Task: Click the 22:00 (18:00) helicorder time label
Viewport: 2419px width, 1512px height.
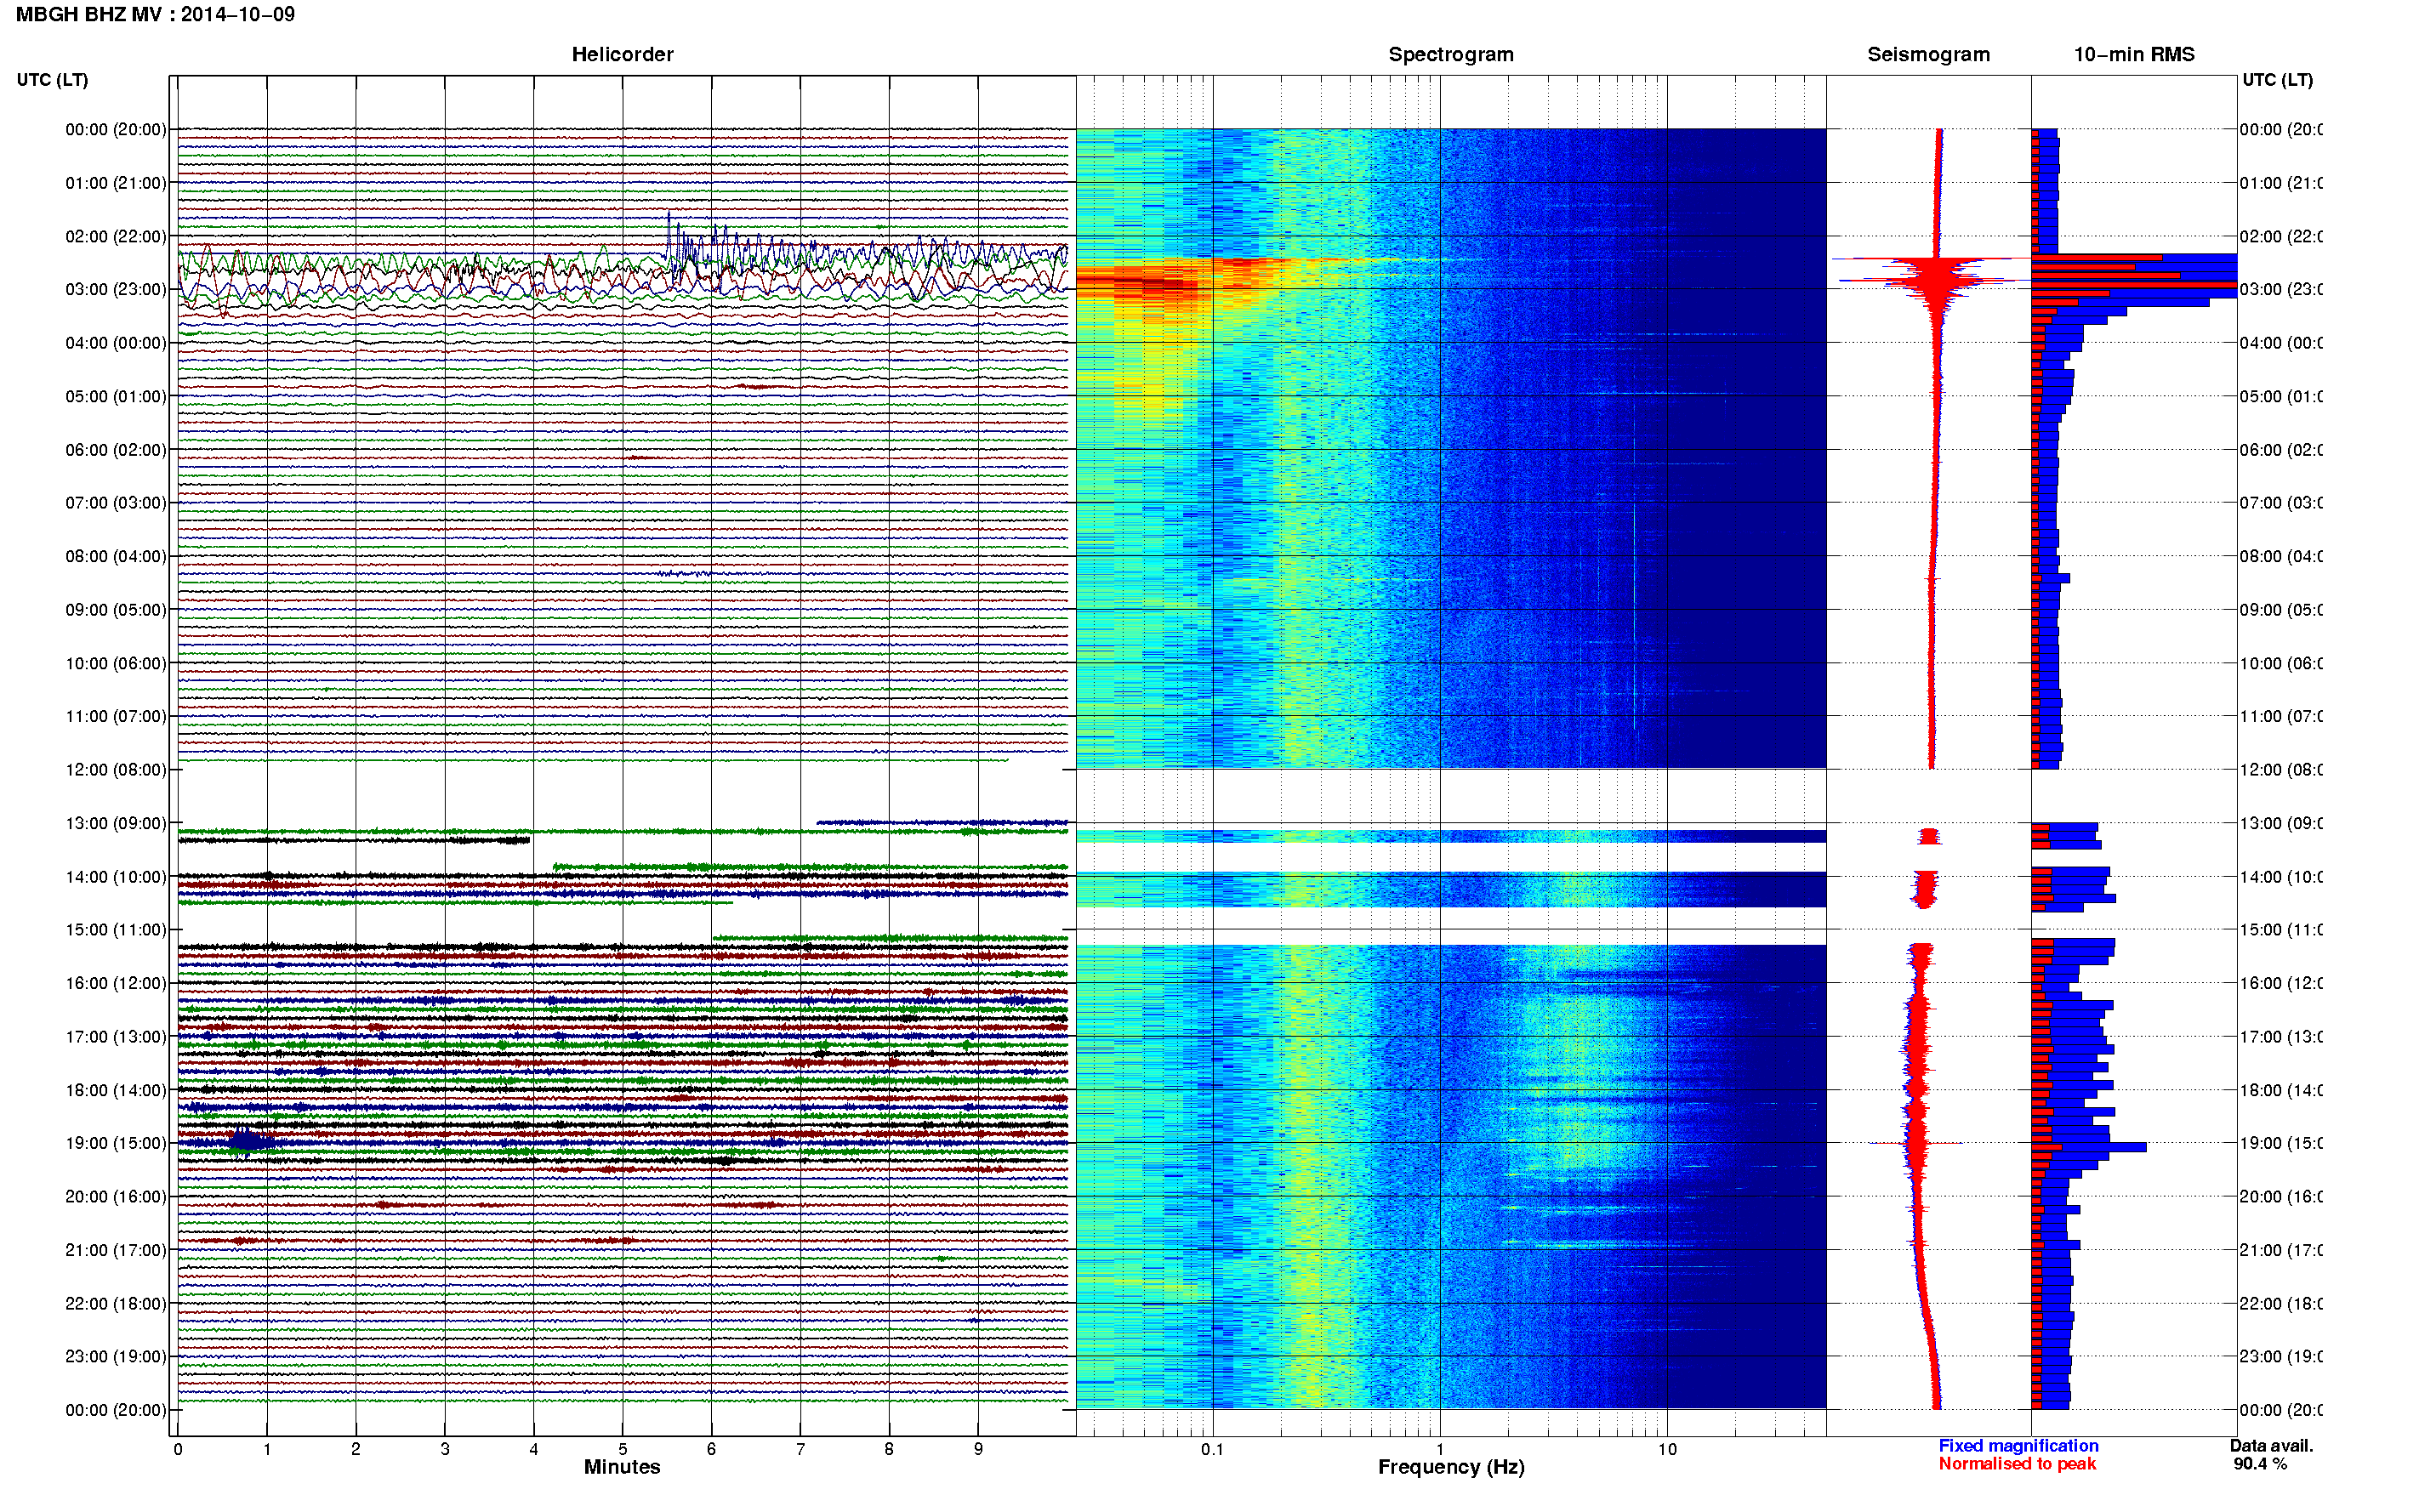Action: click(x=116, y=1304)
